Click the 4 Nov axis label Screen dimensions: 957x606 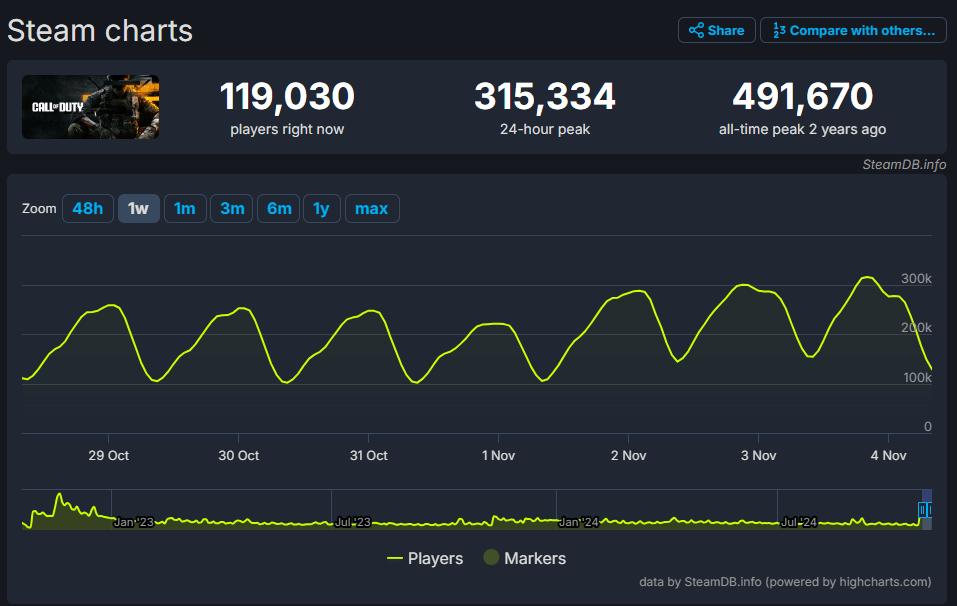[889, 455]
